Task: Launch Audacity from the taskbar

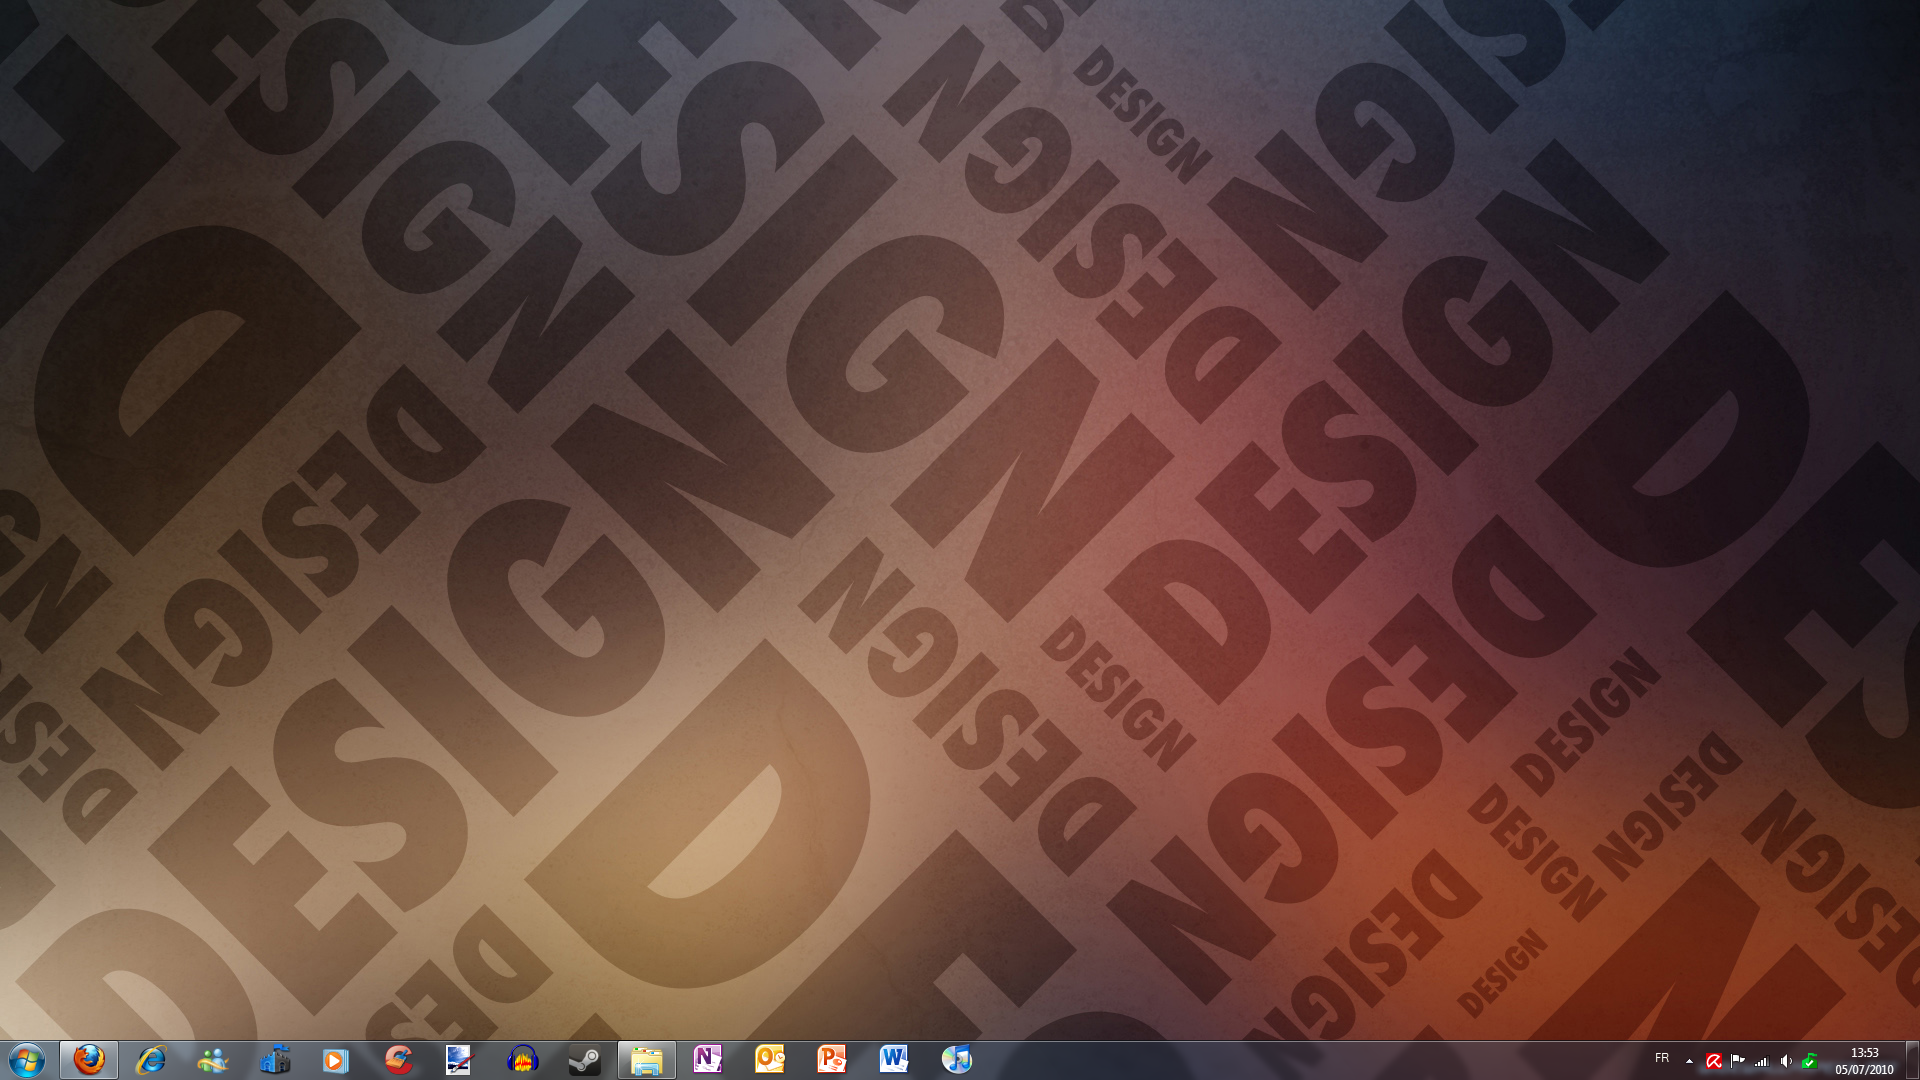Action: (x=522, y=1060)
